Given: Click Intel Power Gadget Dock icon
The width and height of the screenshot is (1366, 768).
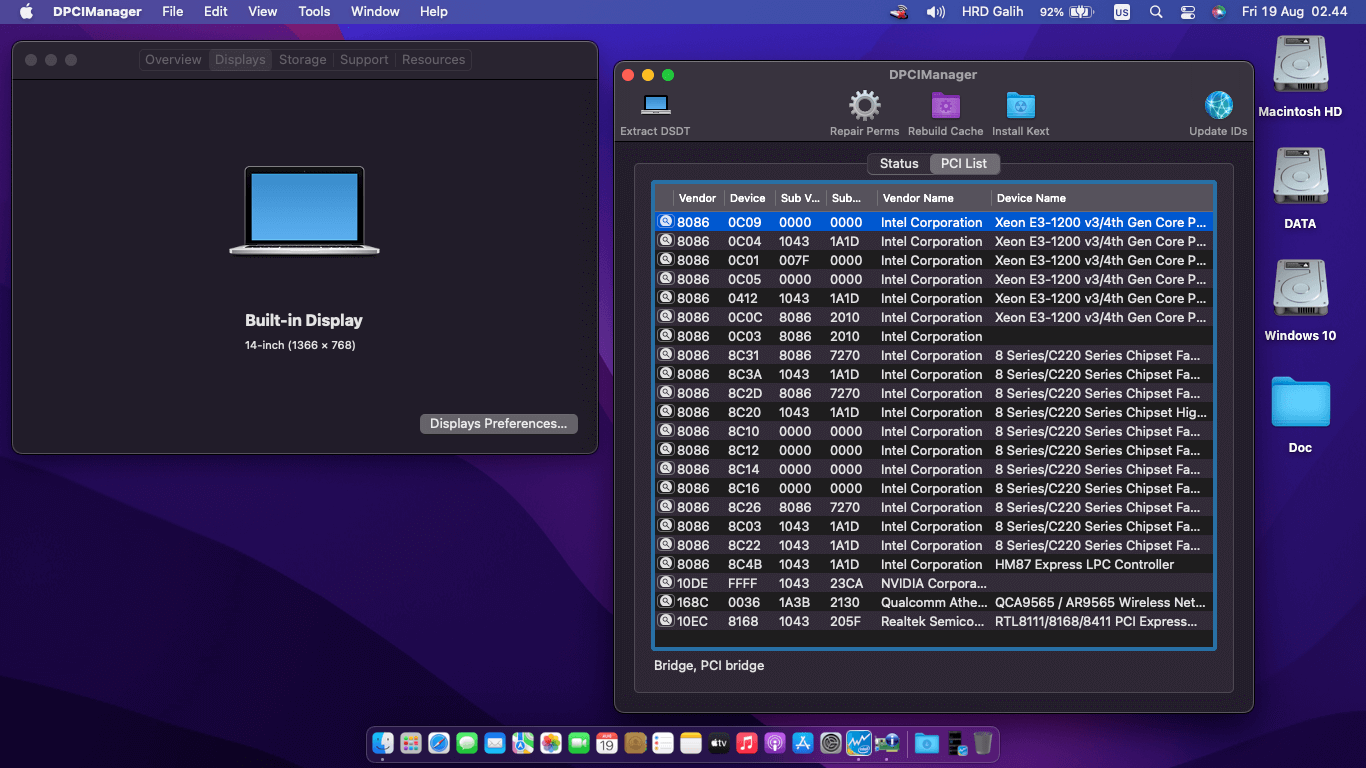Looking at the screenshot, I should [859, 743].
